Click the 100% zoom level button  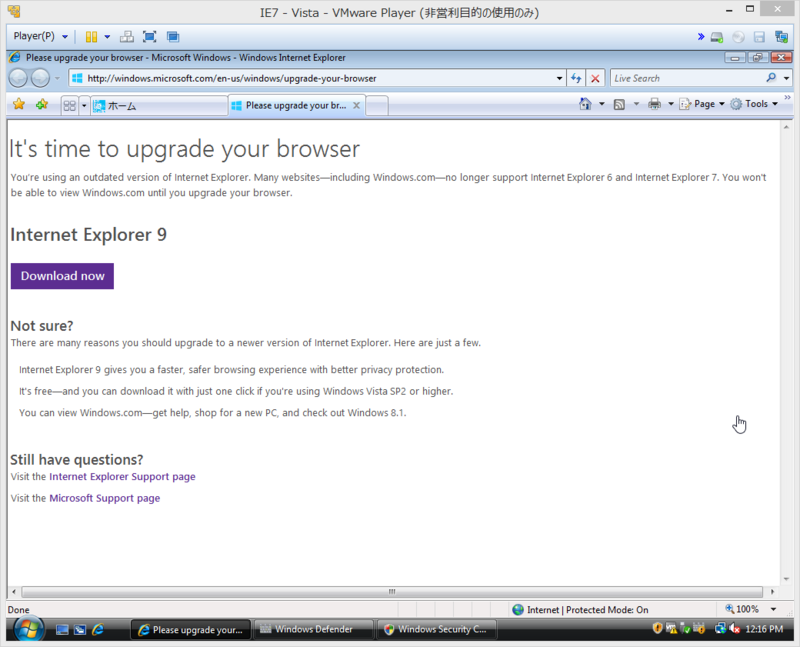[742, 609]
